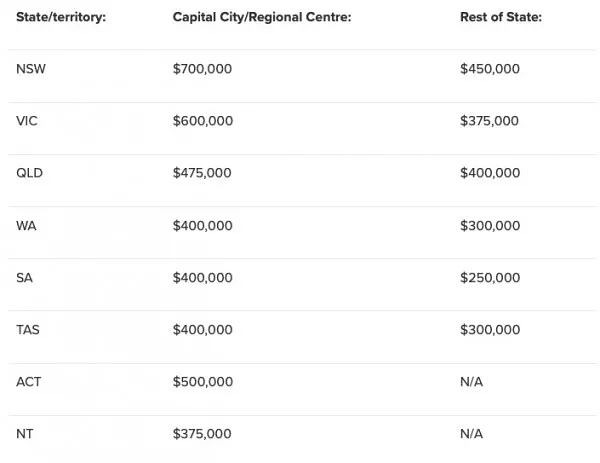Click the State/territory column header
The image size is (600, 463).
pyautogui.click(x=61, y=17)
